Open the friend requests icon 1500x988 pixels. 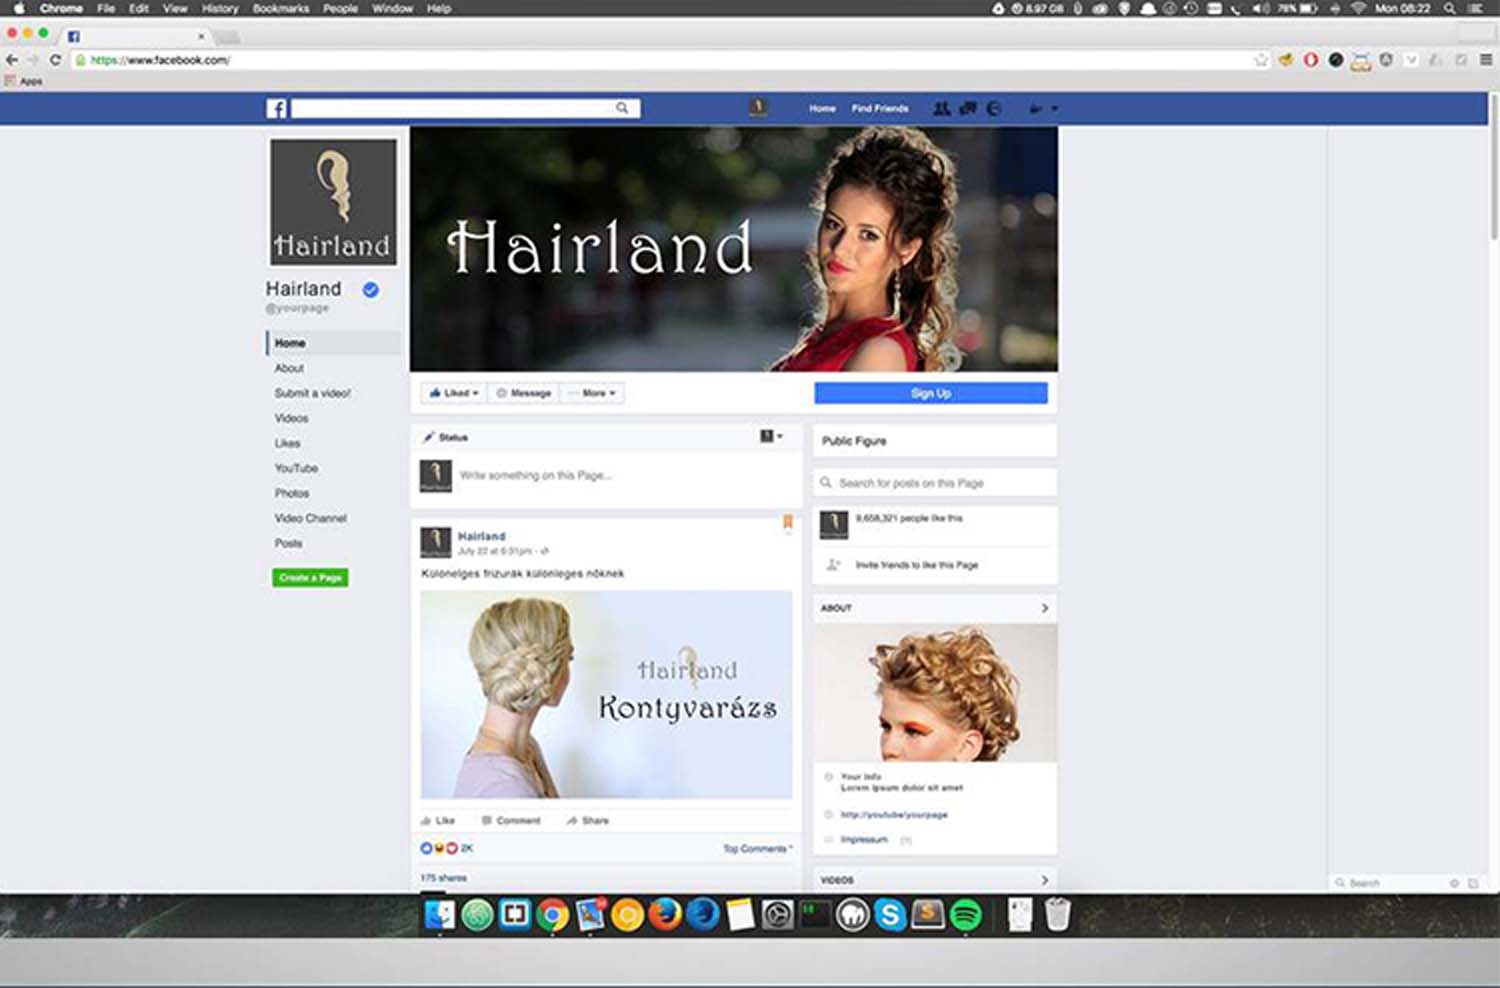coord(941,108)
